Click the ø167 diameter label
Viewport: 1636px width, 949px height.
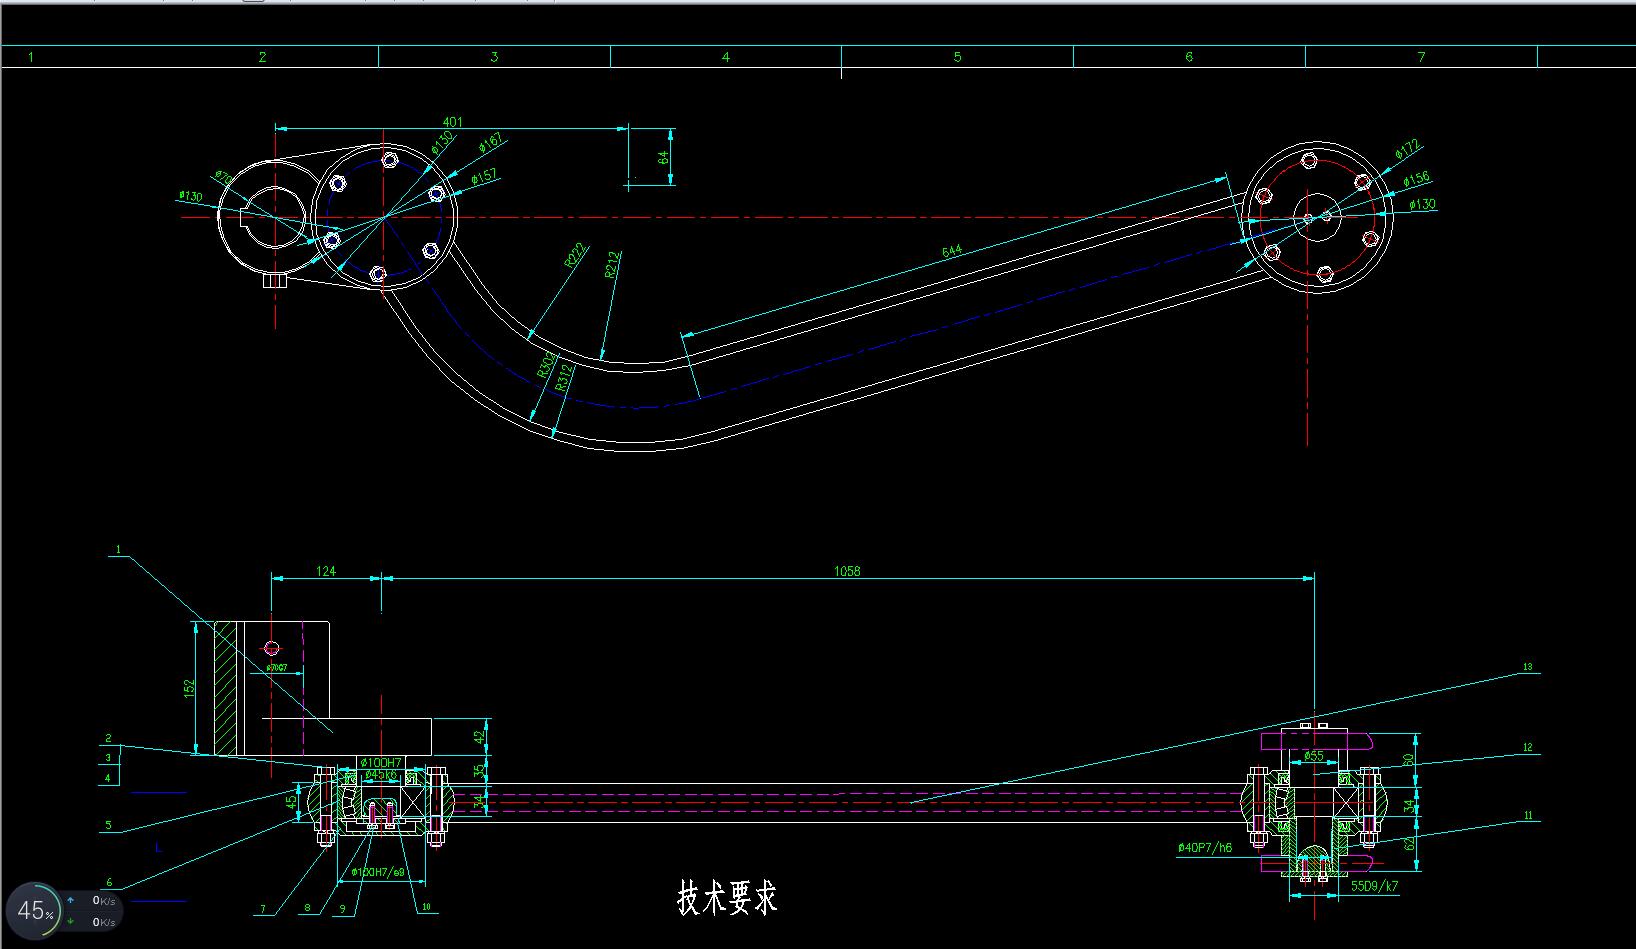click(x=490, y=144)
